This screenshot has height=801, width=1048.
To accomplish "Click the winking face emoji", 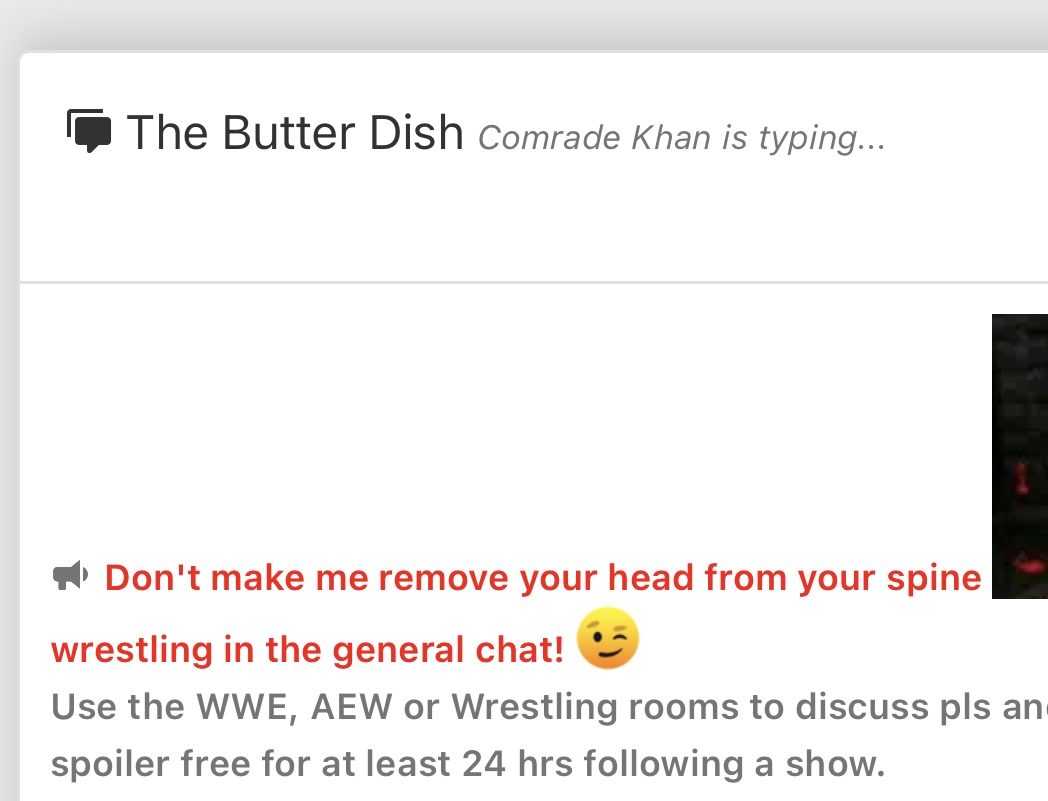I will [607, 638].
